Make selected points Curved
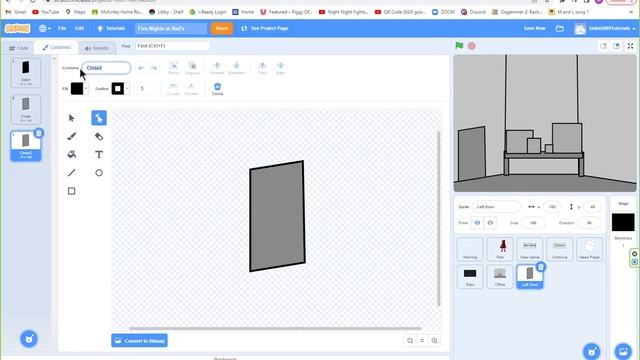640x360 pixels. tap(173, 89)
